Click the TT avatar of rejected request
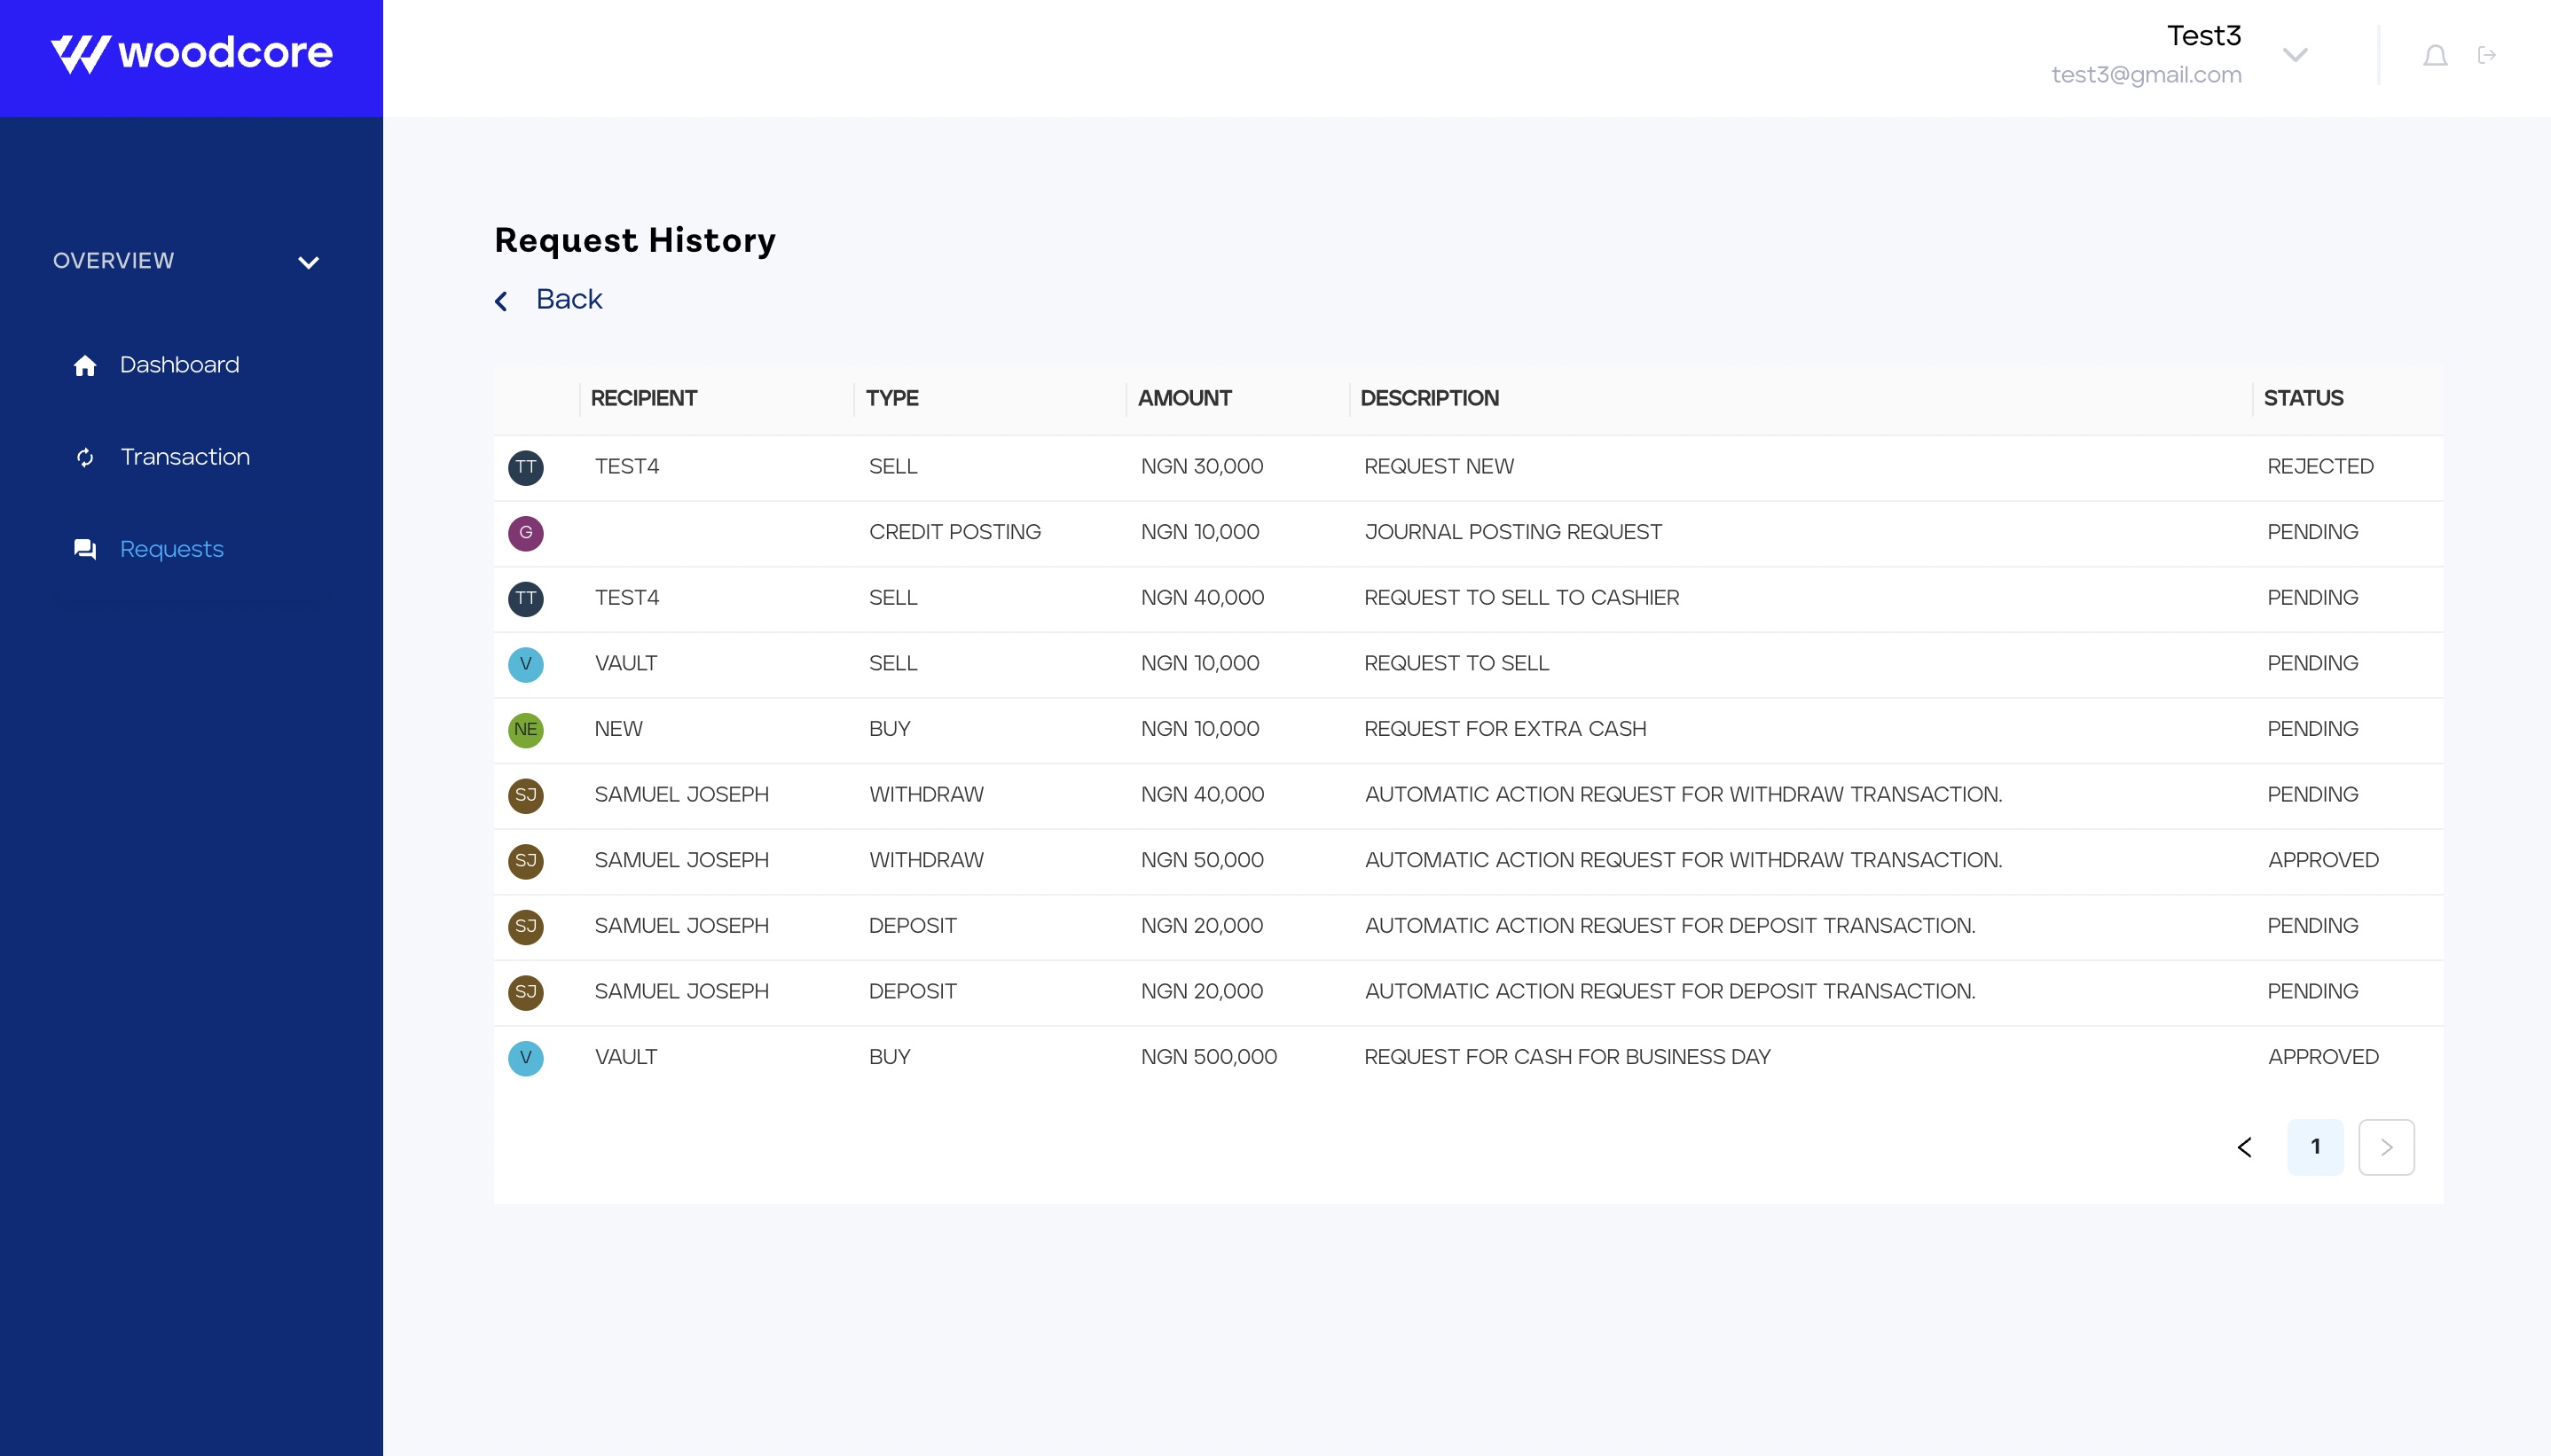The image size is (2551, 1456). (x=525, y=467)
